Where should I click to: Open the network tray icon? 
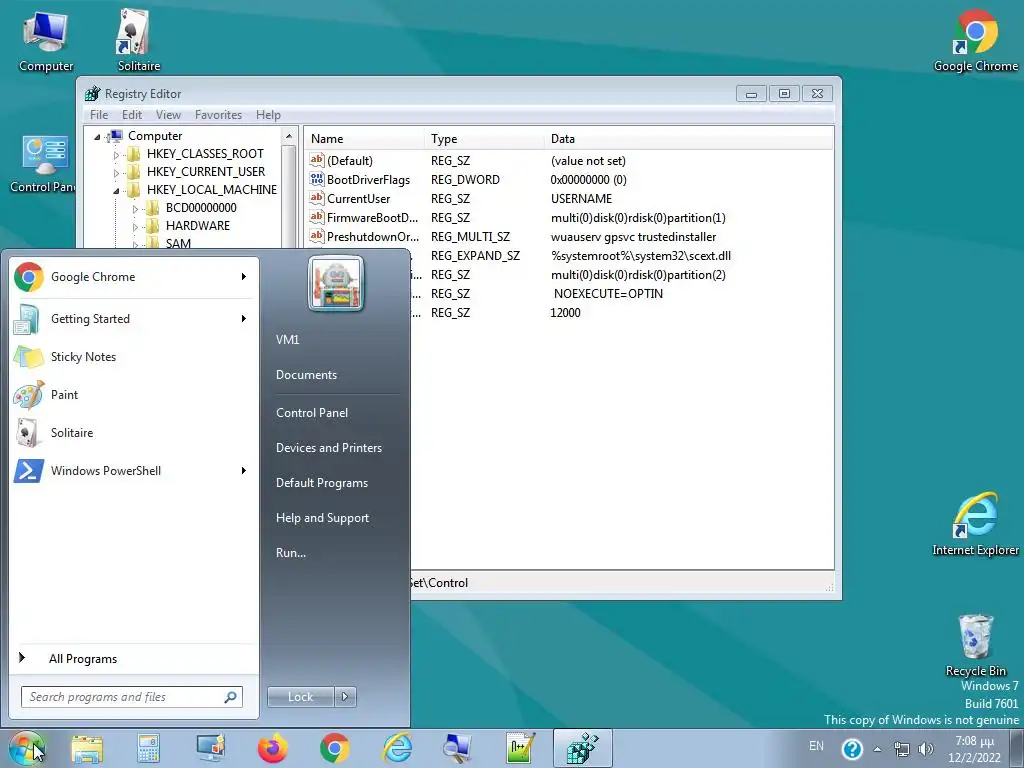[901, 749]
